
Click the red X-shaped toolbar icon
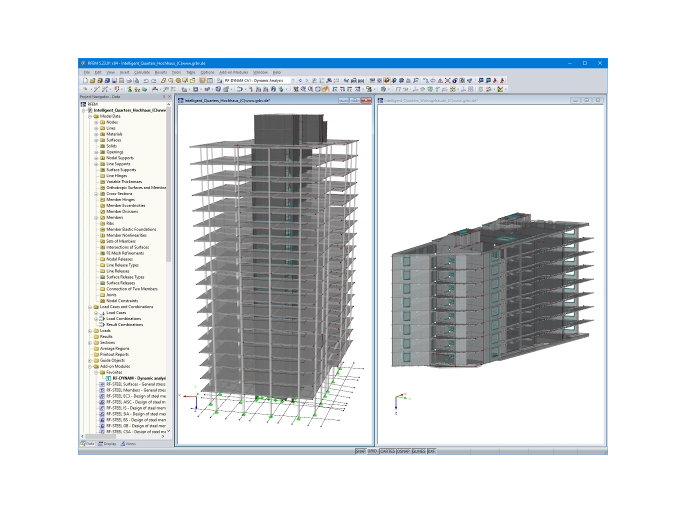click(x=448, y=80)
